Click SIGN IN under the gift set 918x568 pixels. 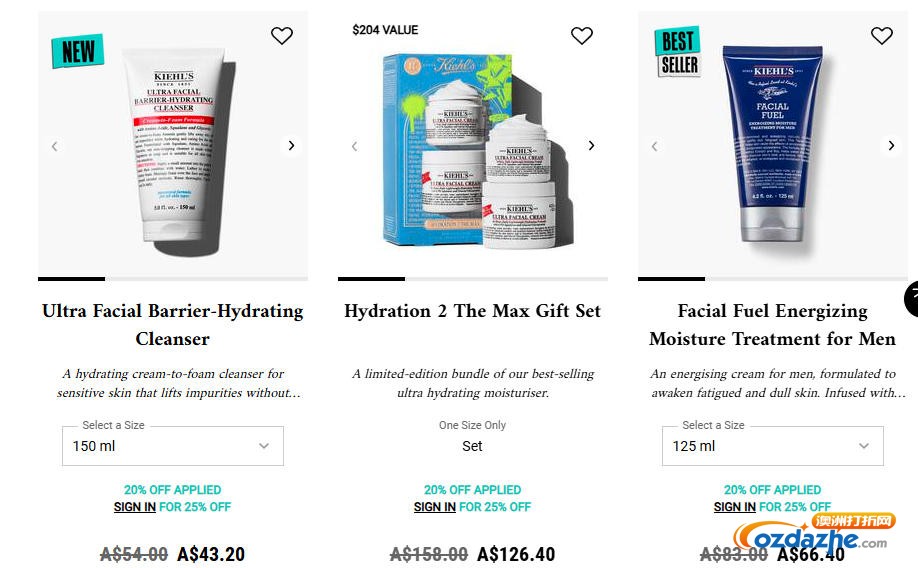pos(434,507)
